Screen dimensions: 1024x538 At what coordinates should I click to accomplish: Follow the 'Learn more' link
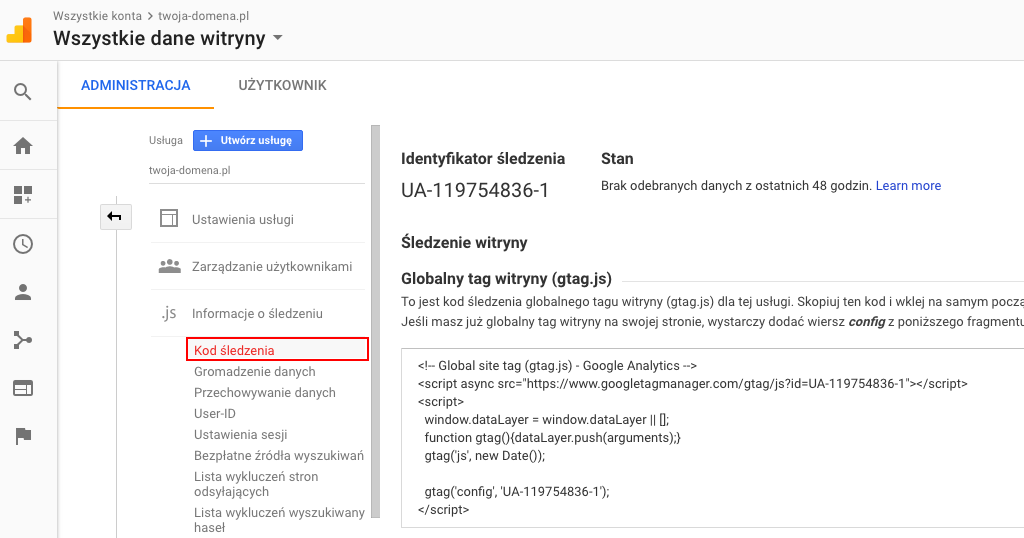click(908, 186)
